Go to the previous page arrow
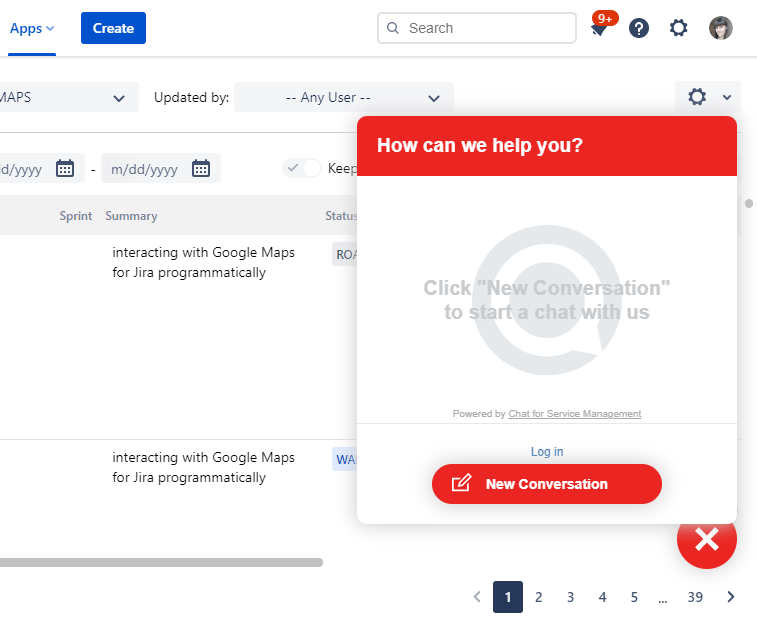This screenshot has height=624, width=757. (477, 597)
